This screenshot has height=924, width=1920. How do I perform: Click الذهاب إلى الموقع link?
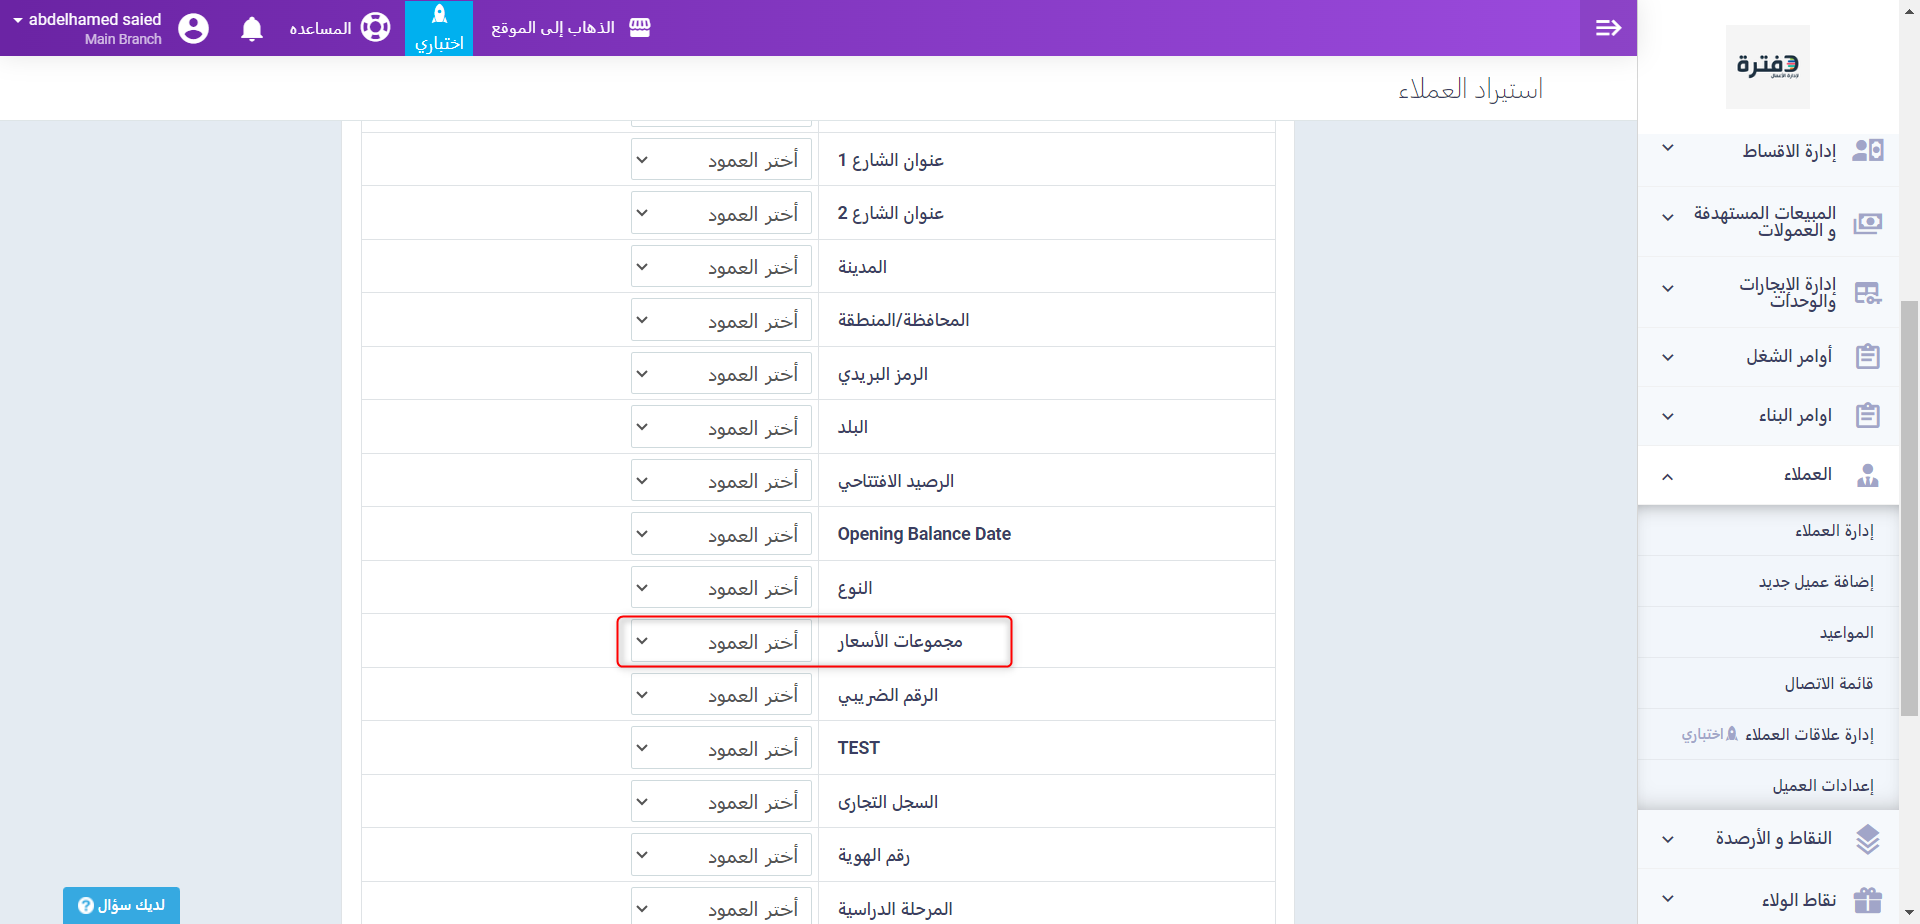pos(553,28)
